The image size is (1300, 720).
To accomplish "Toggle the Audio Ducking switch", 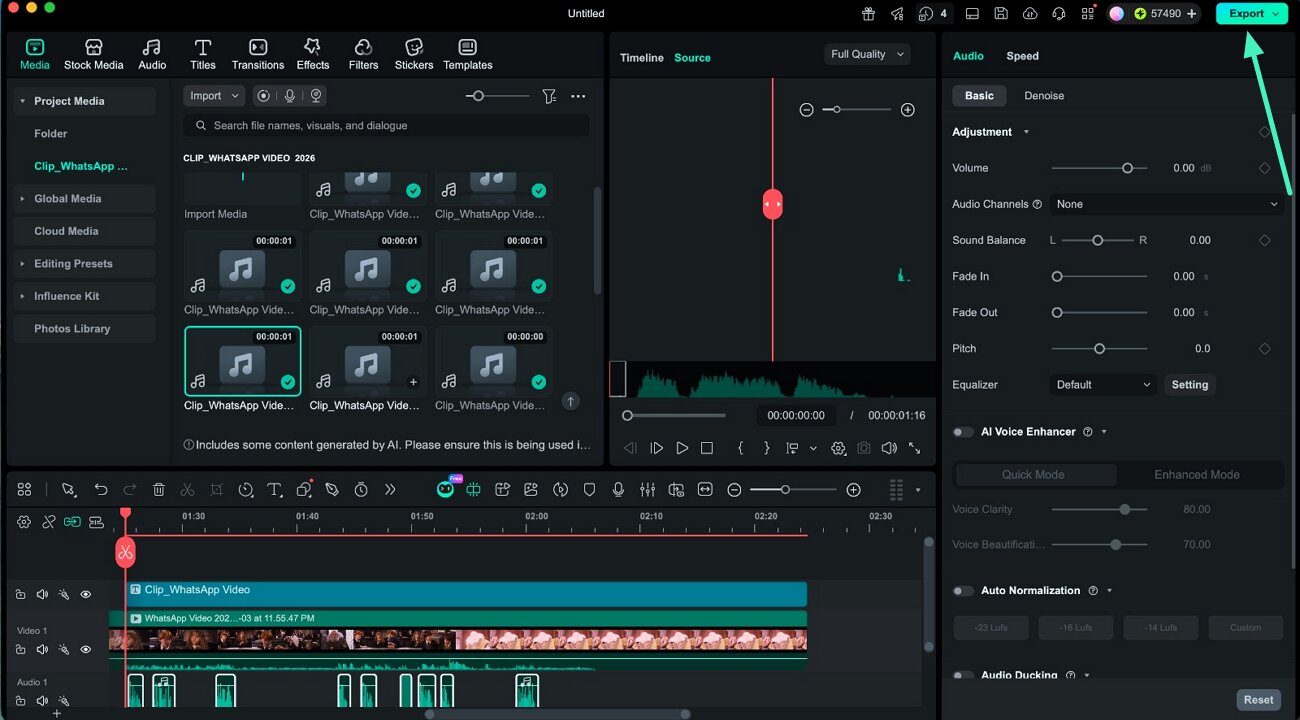I will click(x=963, y=676).
